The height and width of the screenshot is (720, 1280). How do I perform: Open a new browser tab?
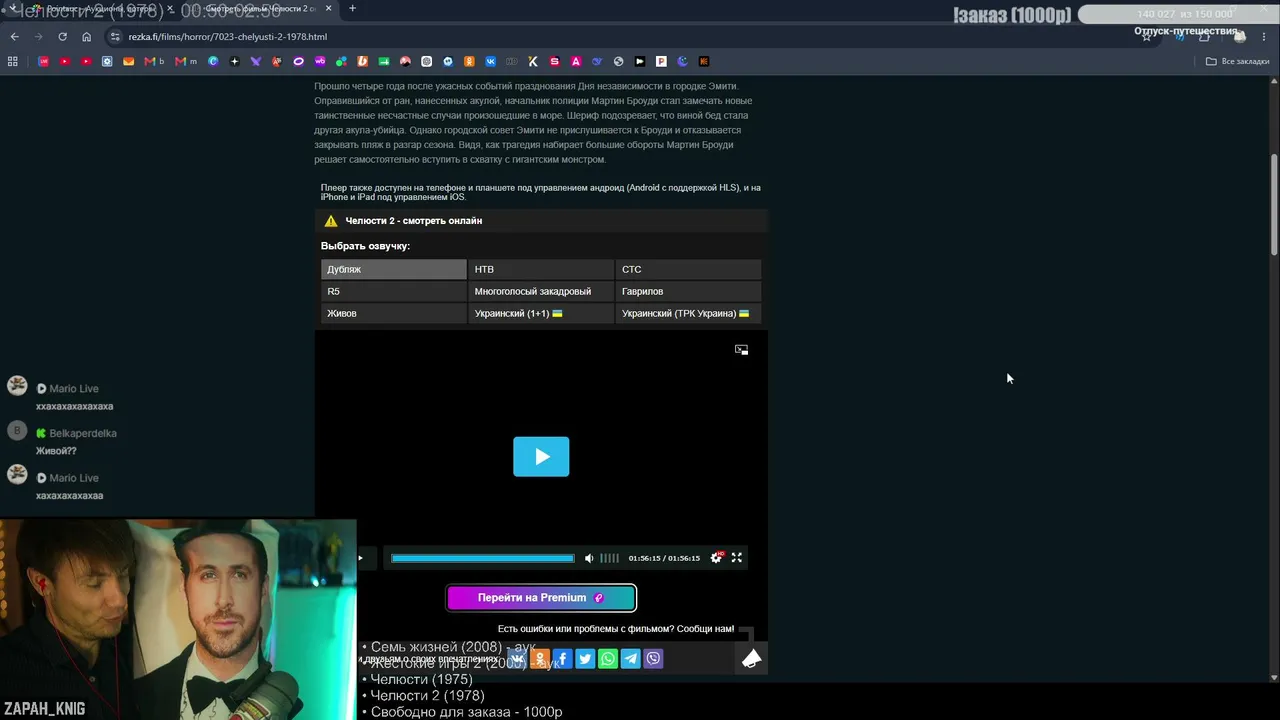point(352,9)
